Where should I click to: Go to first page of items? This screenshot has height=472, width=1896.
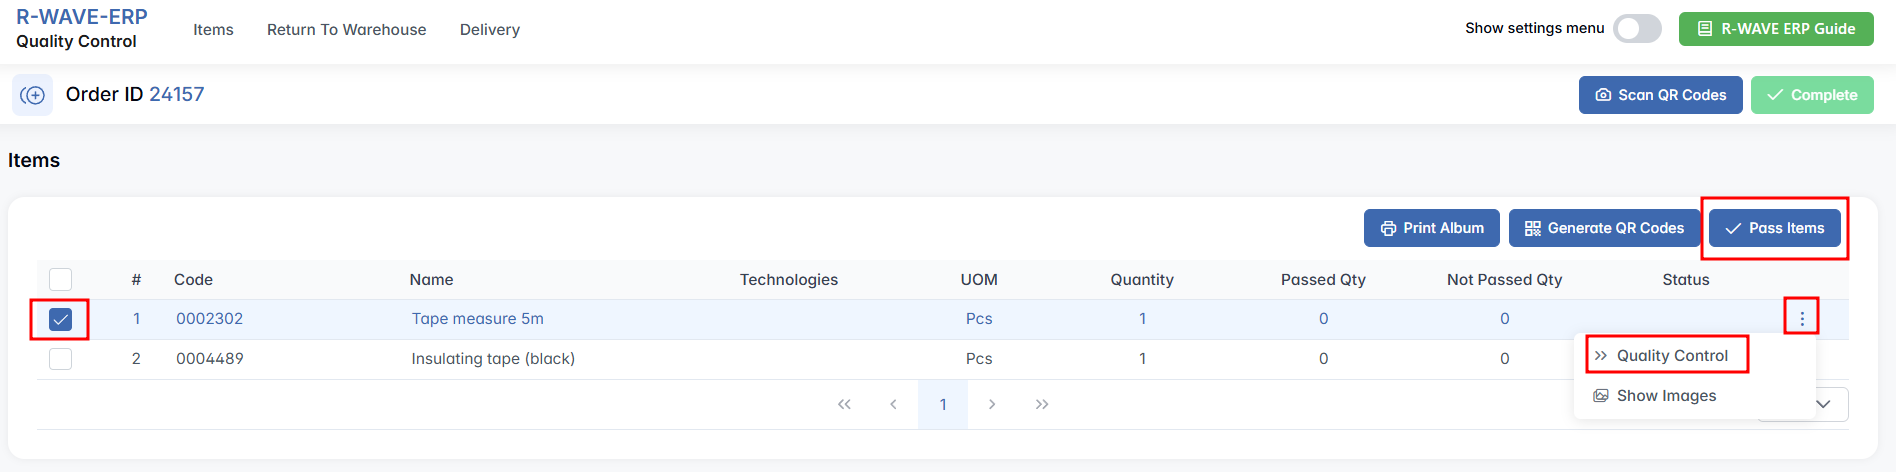[844, 404]
